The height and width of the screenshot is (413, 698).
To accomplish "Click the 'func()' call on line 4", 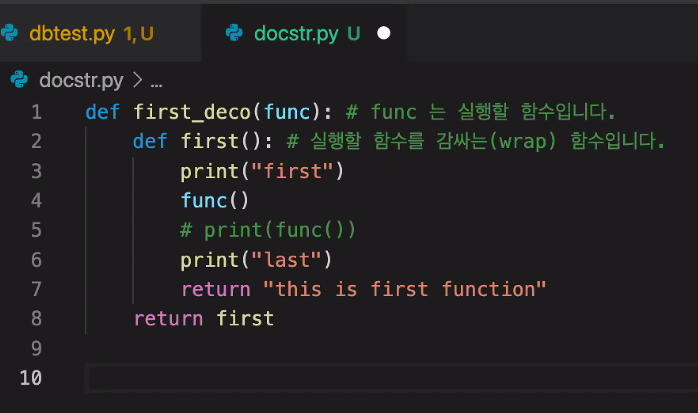I will coord(215,200).
